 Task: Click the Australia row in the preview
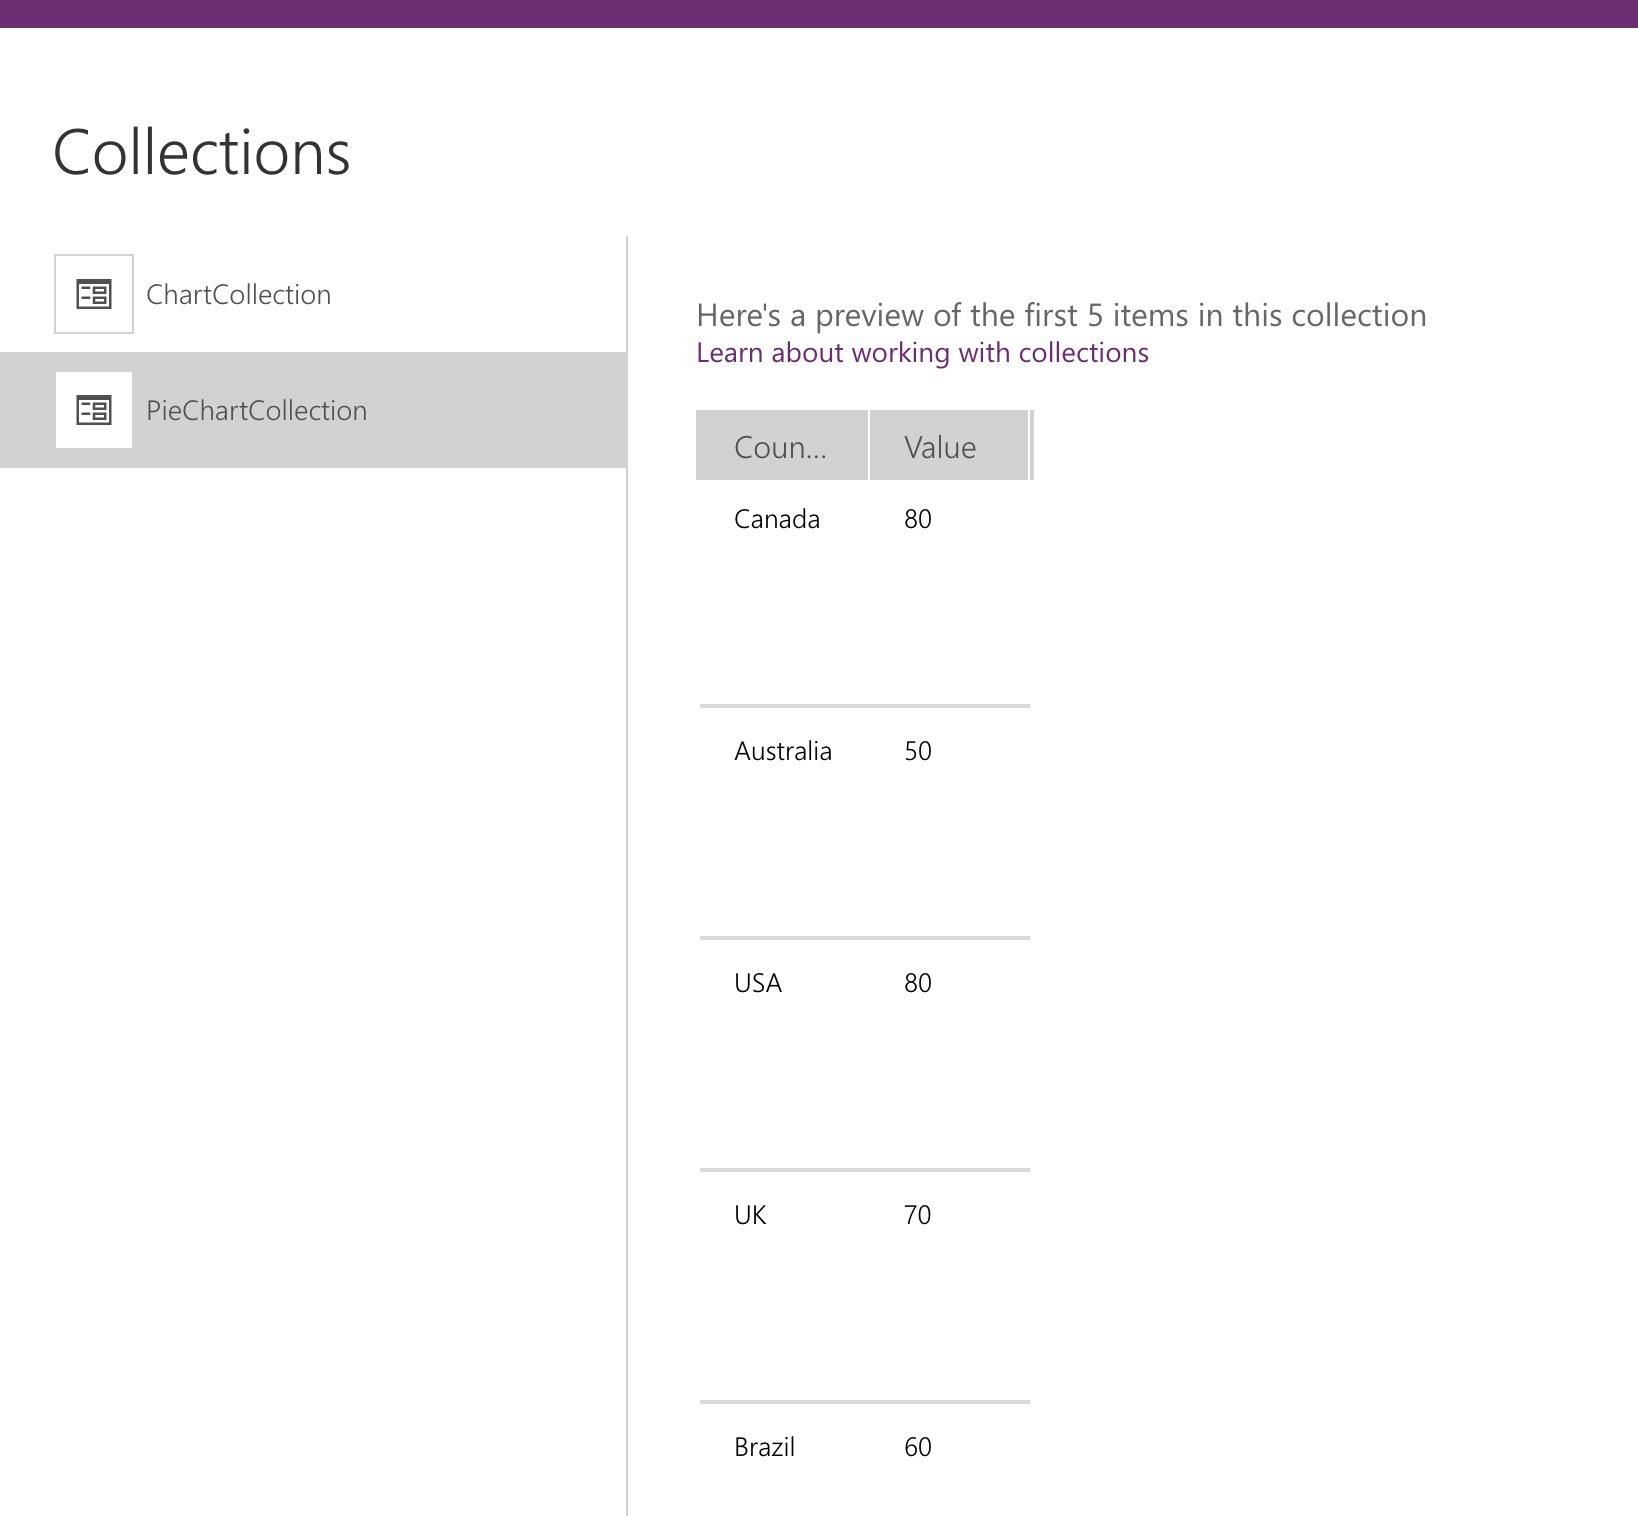point(783,750)
